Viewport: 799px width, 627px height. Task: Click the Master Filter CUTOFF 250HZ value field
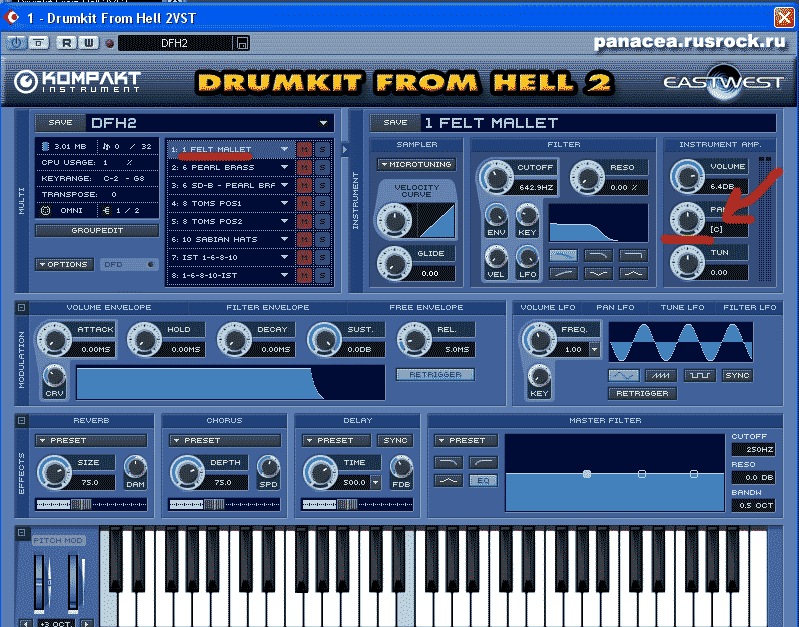[x=753, y=450]
